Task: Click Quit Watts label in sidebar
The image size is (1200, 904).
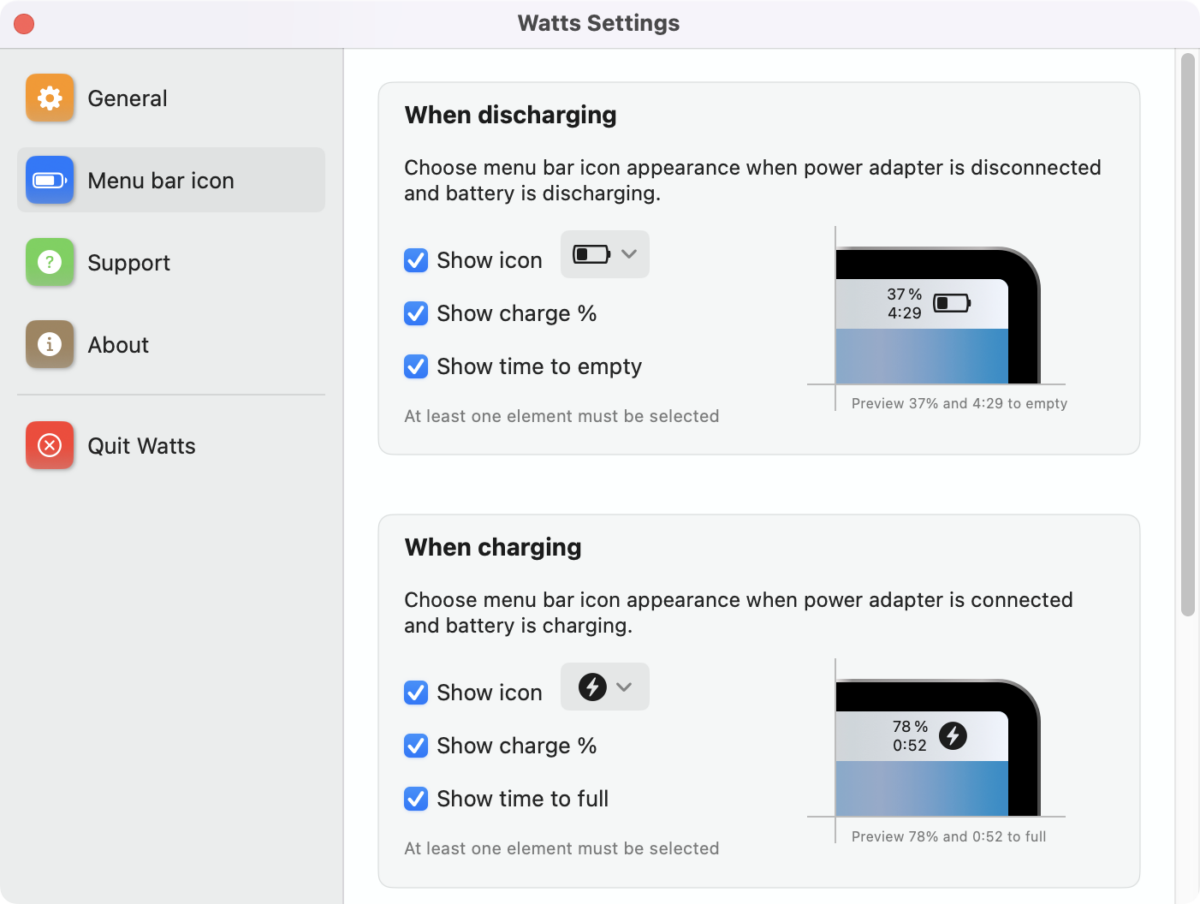Action: coord(142,446)
